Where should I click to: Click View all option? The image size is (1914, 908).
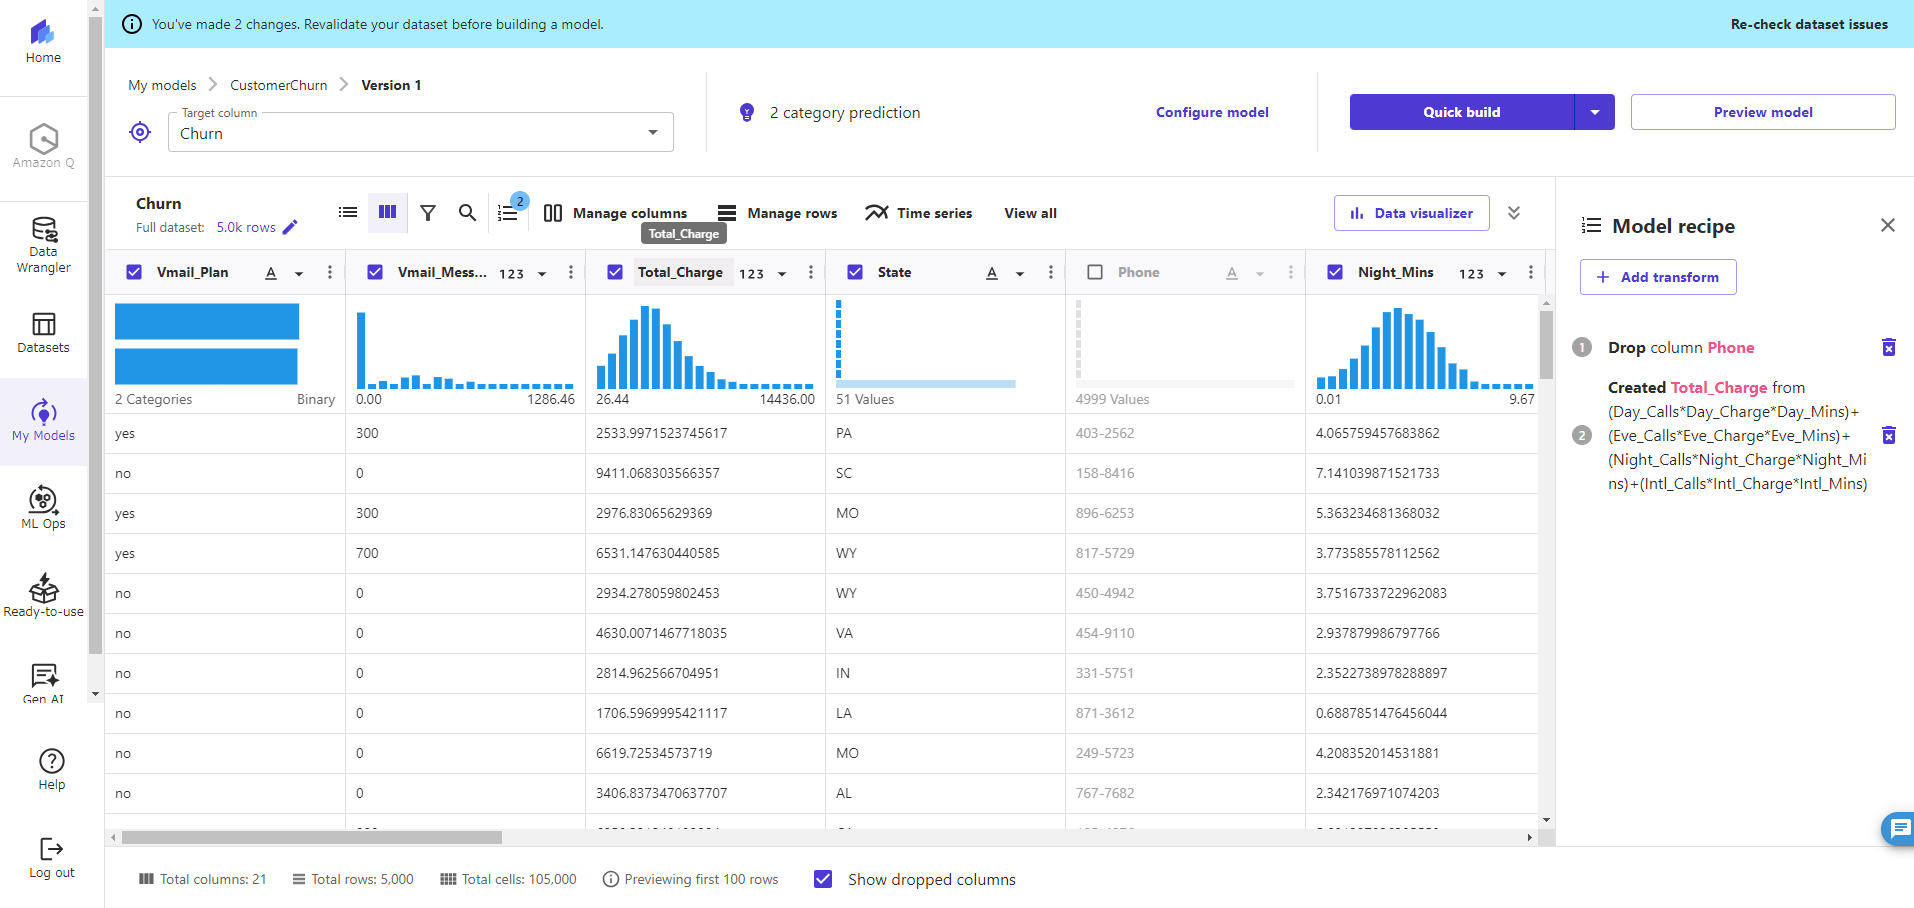tap(1030, 213)
